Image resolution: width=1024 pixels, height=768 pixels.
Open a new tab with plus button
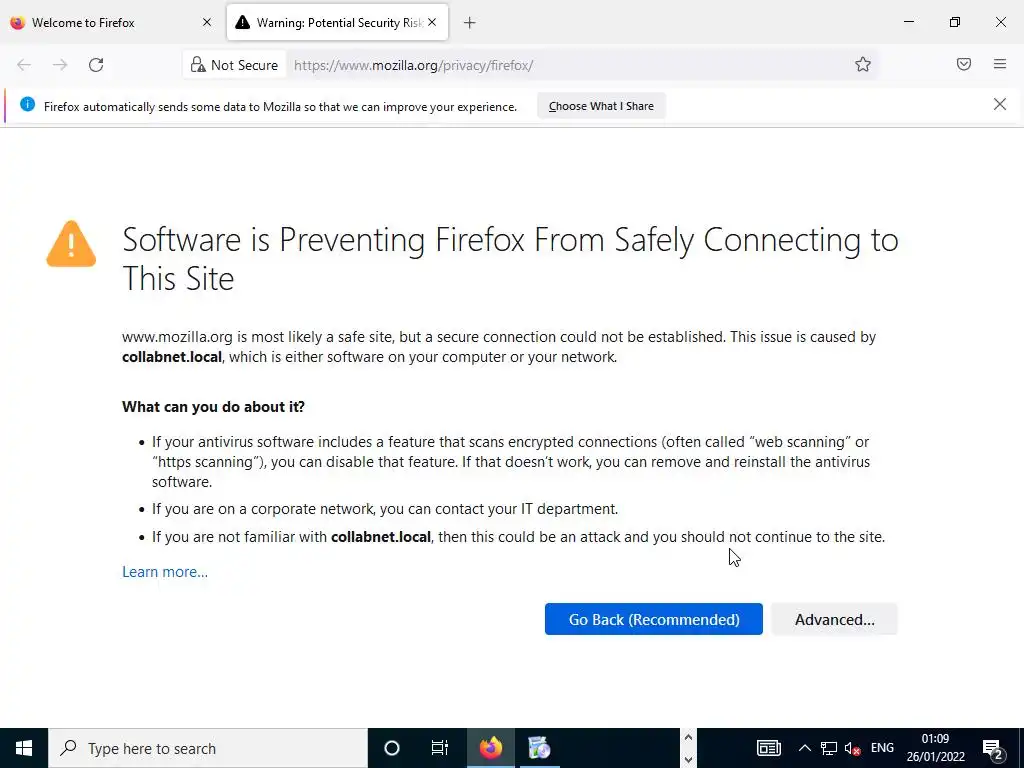[x=470, y=22]
